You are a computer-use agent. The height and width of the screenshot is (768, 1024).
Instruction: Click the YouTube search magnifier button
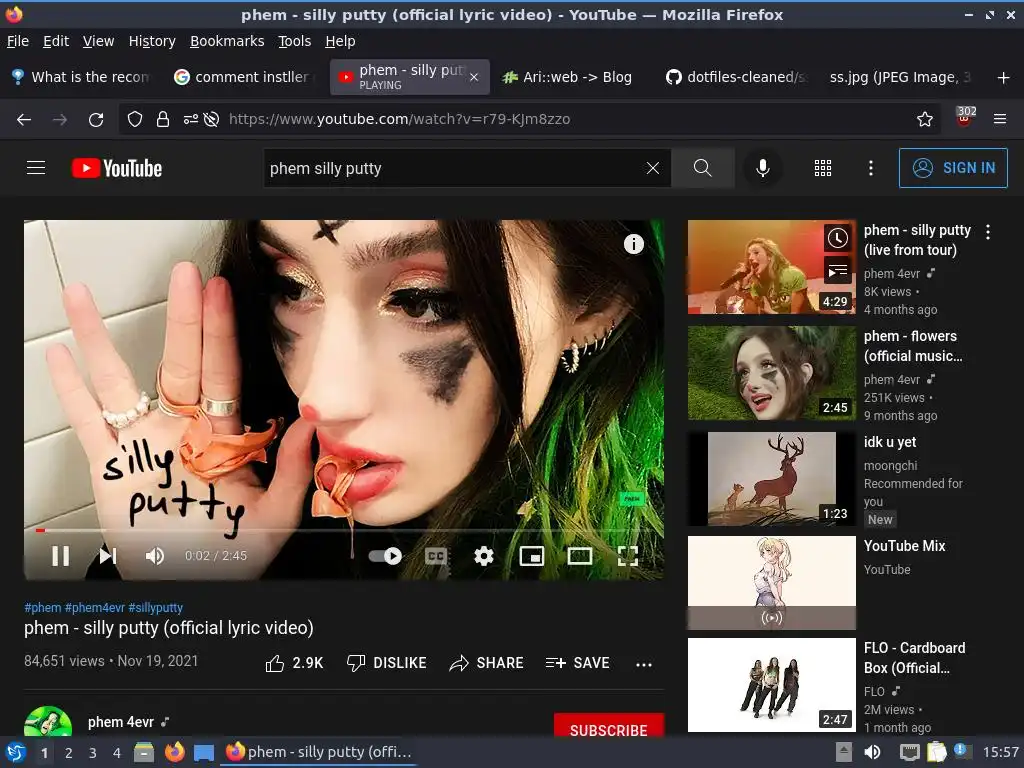click(x=703, y=168)
